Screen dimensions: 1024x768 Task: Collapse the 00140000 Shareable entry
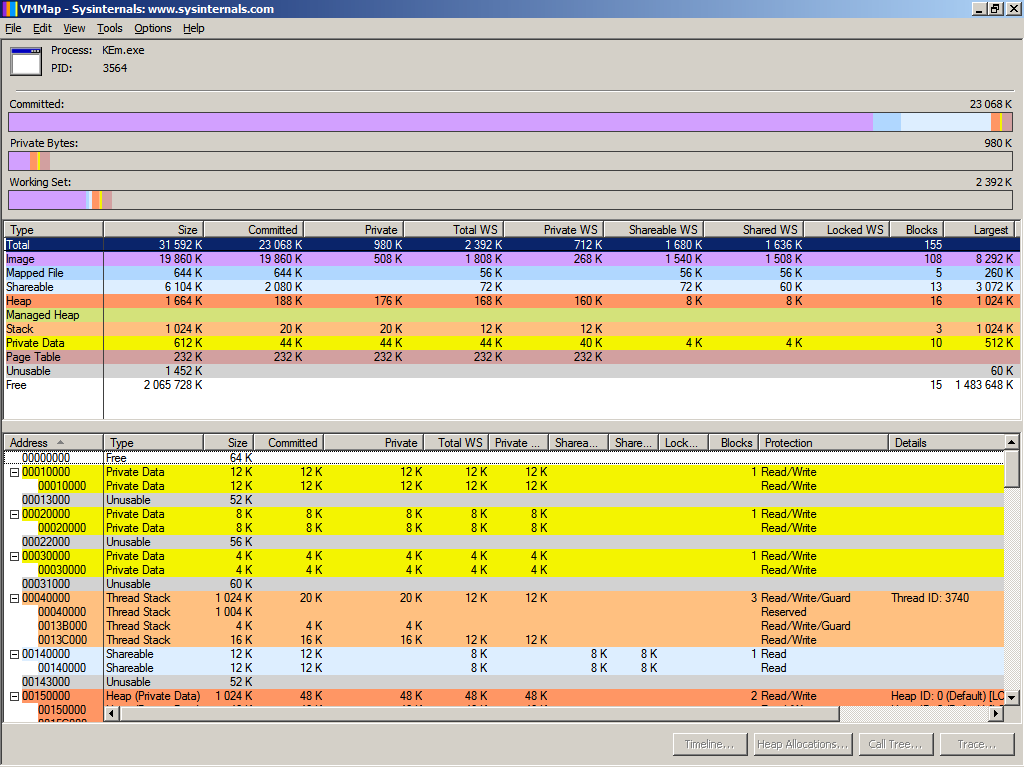click(x=14, y=654)
